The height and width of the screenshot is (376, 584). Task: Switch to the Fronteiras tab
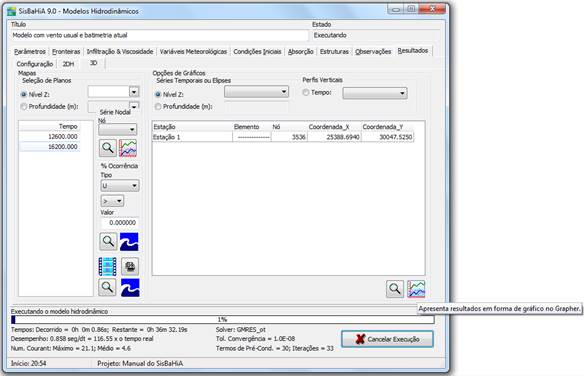(66, 51)
